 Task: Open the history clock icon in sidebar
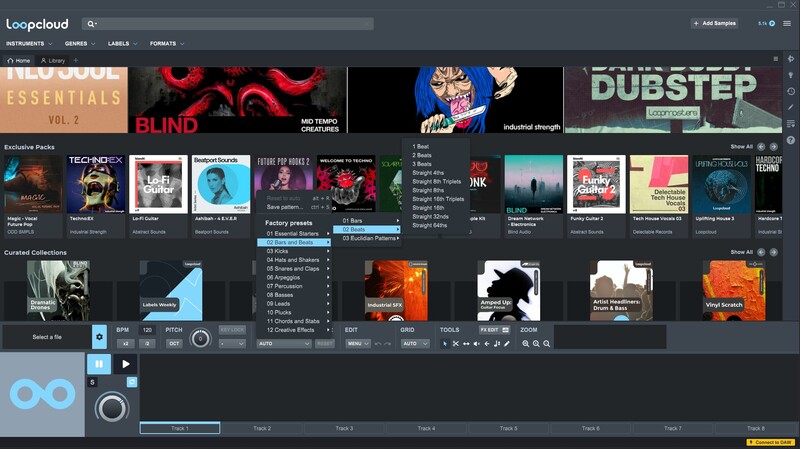[x=790, y=91]
